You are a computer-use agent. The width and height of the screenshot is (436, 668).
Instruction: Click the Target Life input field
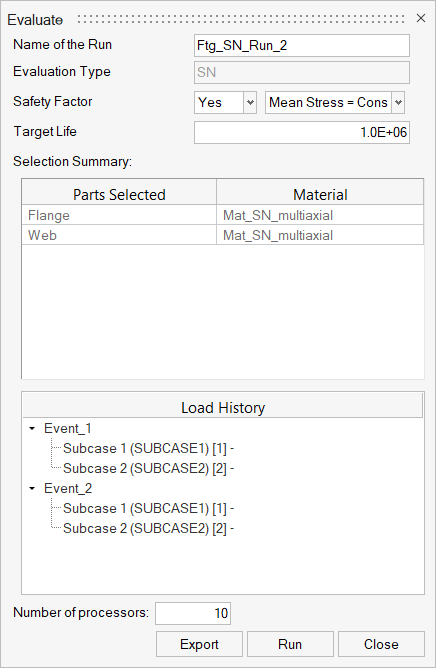pyautogui.click(x=302, y=132)
